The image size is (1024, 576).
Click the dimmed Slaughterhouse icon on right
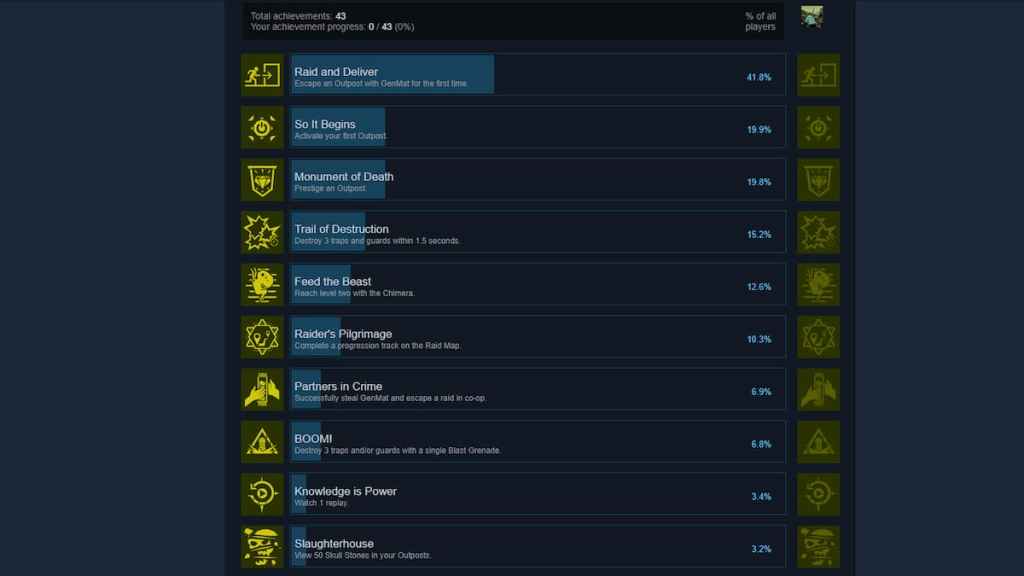[818, 547]
